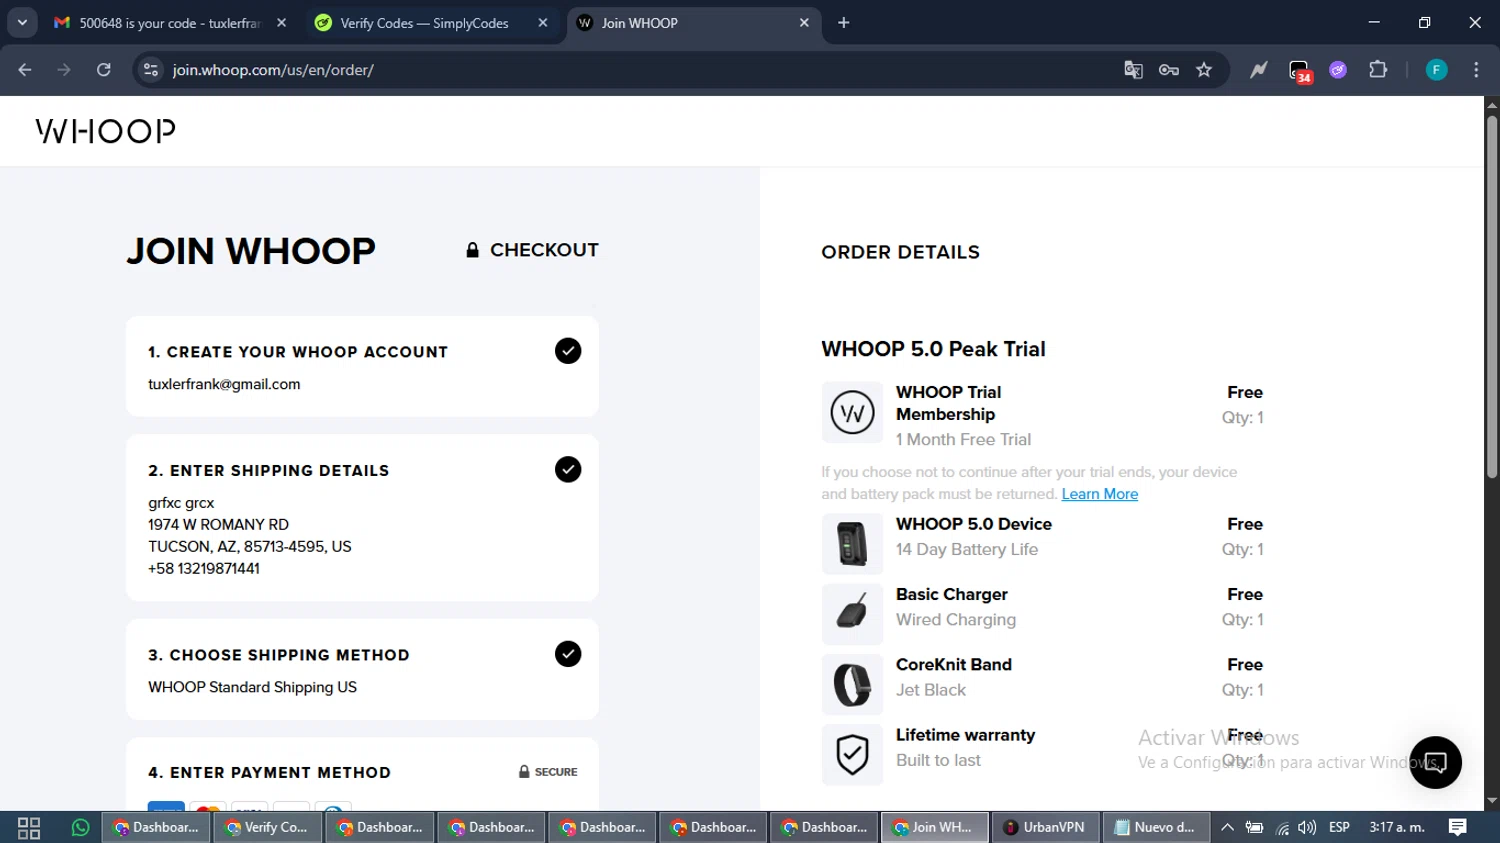
Task: Go forward in browser history
Action: click(x=64, y=70)
